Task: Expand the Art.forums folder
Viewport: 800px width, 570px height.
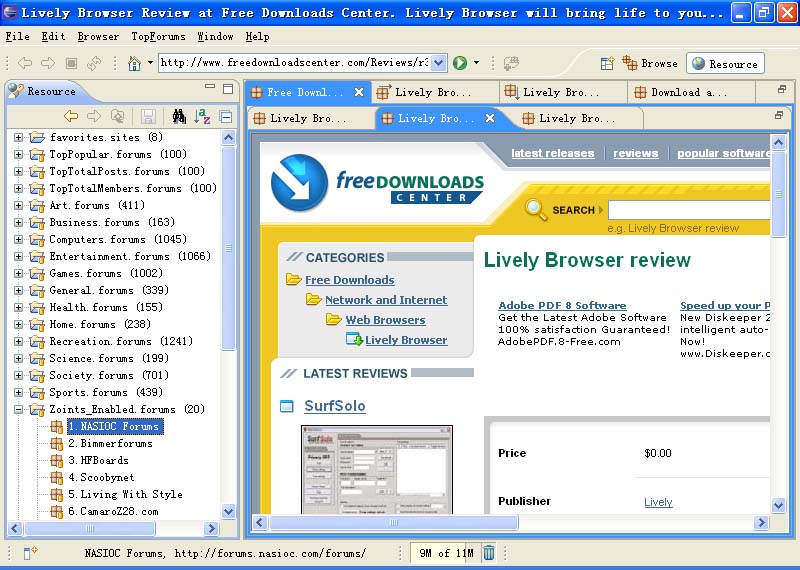Action: 18,205
